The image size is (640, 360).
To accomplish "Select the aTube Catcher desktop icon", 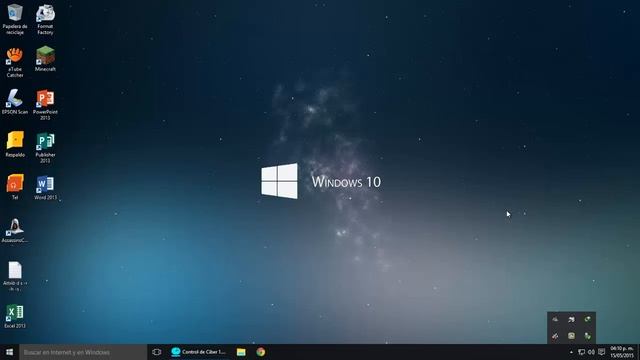I will point(15,62).
